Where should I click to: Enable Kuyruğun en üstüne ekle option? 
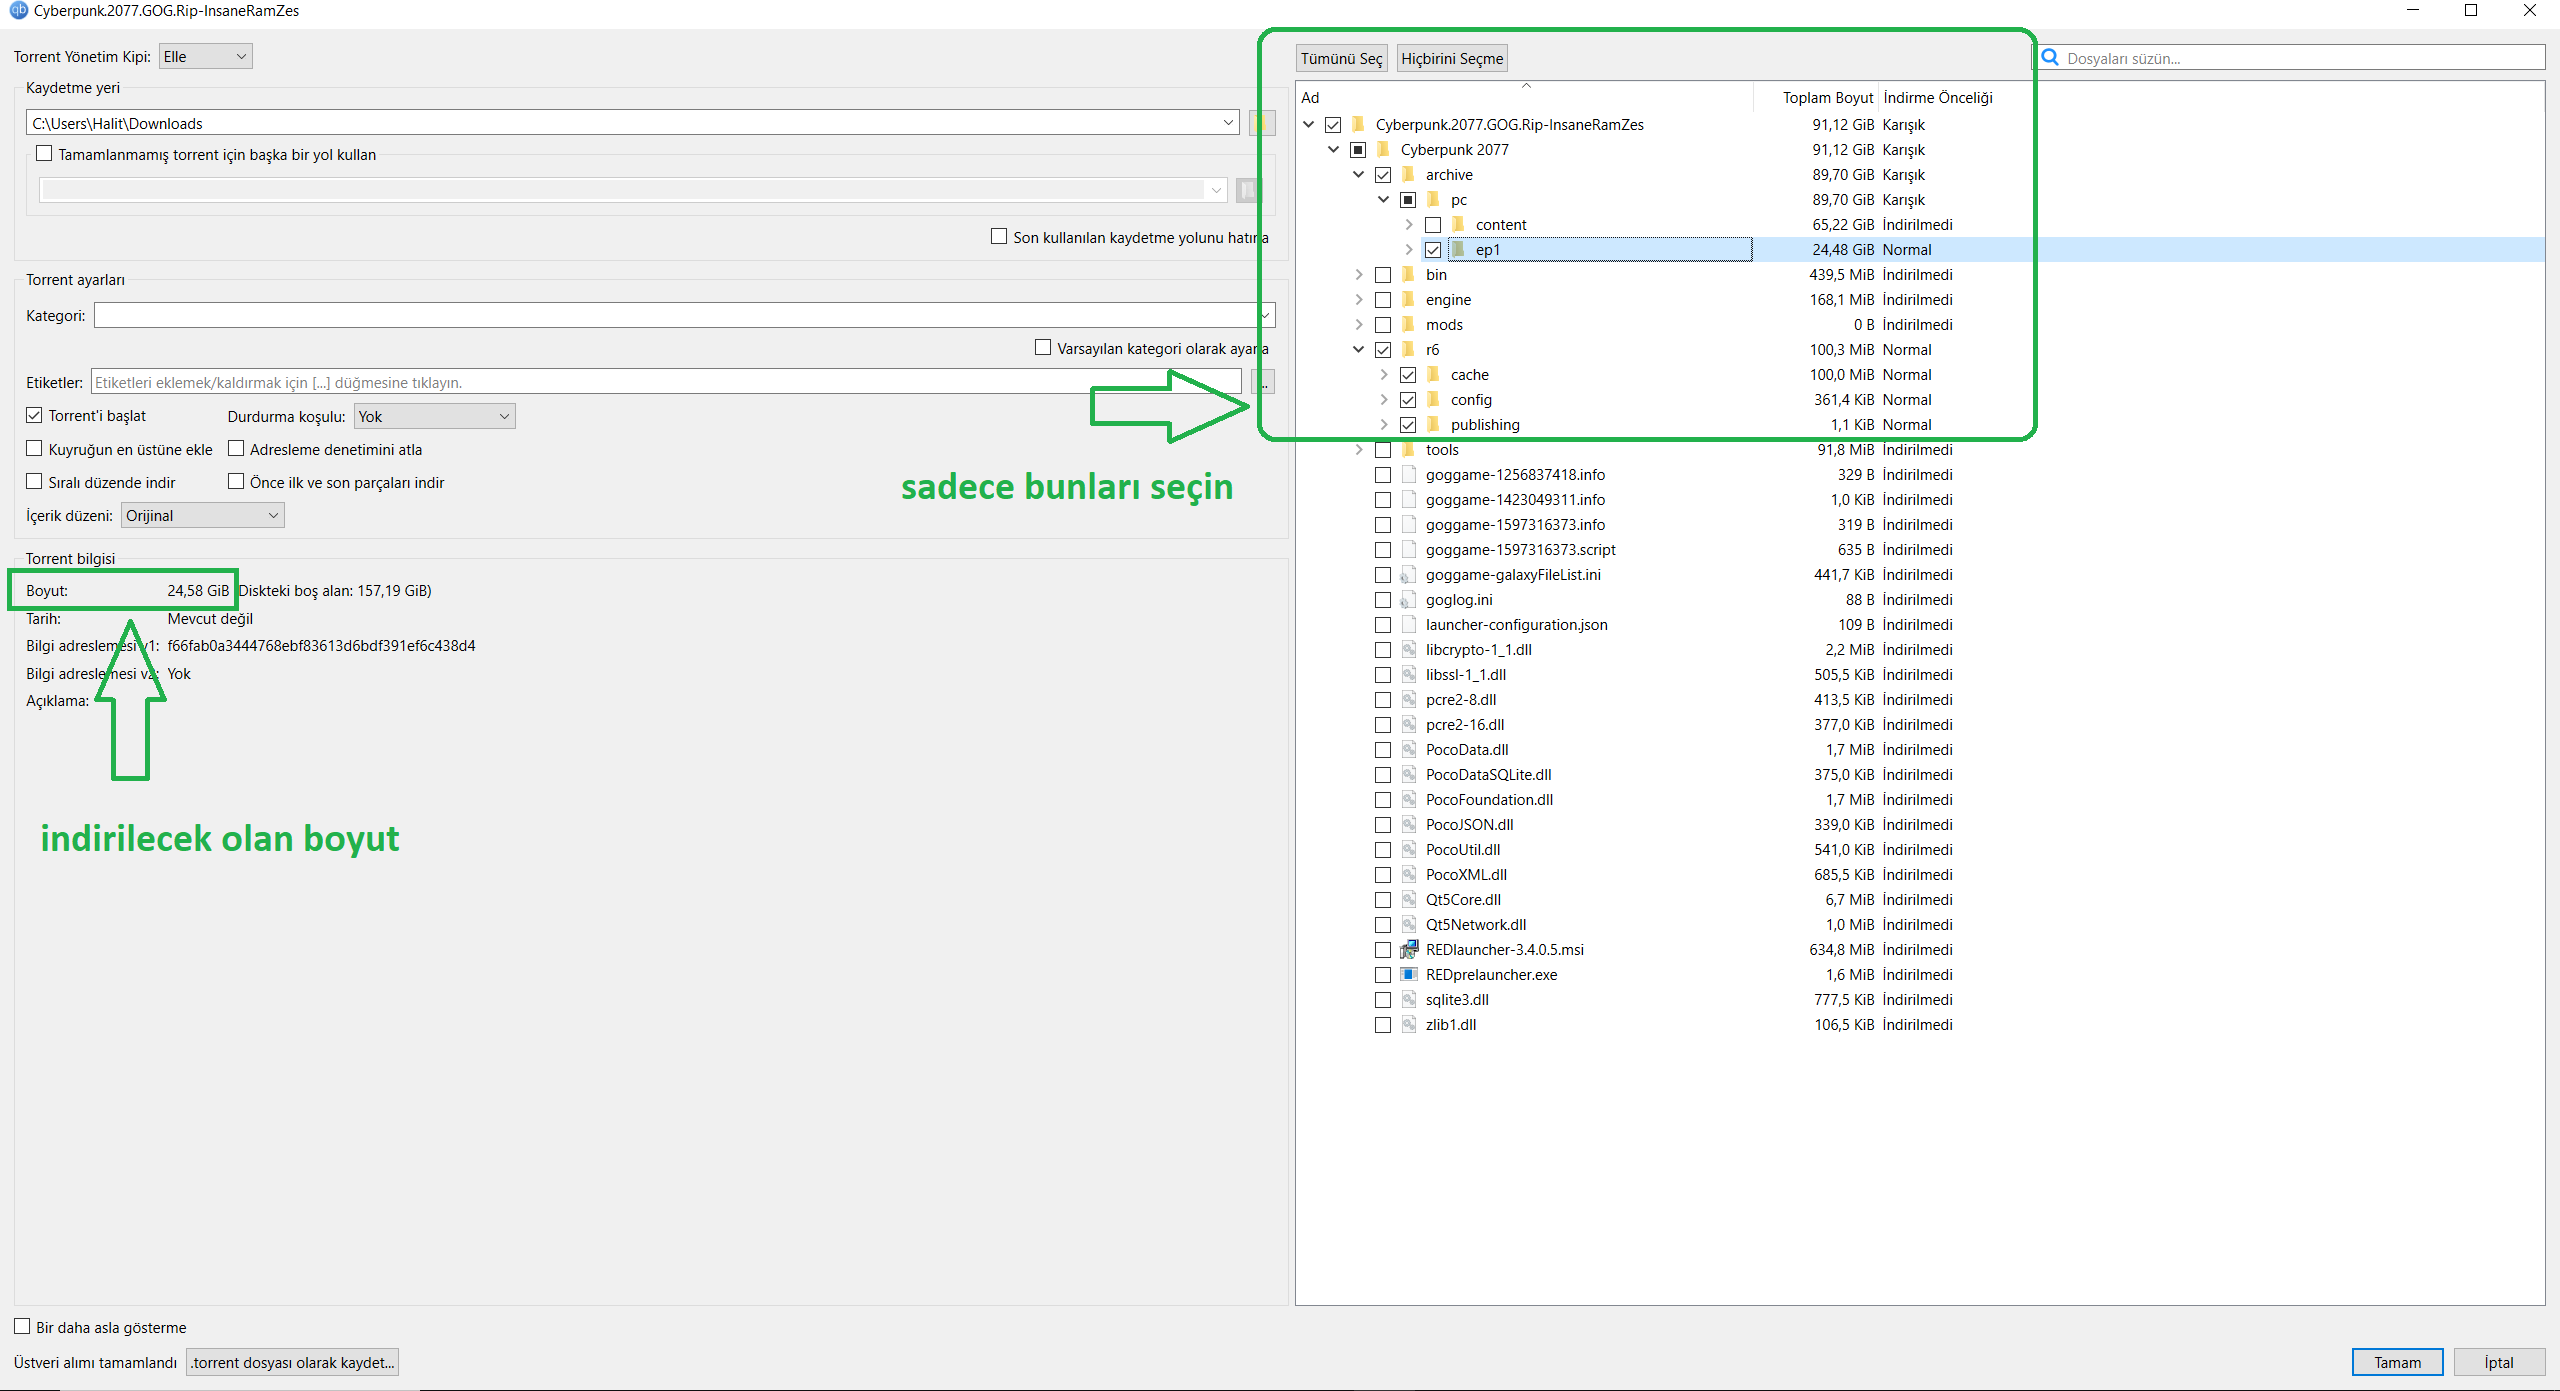(34, 449)
